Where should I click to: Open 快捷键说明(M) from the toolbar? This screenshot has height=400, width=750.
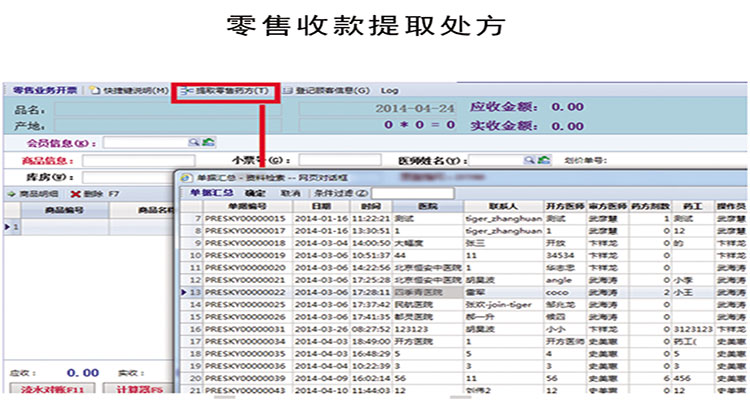[x=128, y=91]
